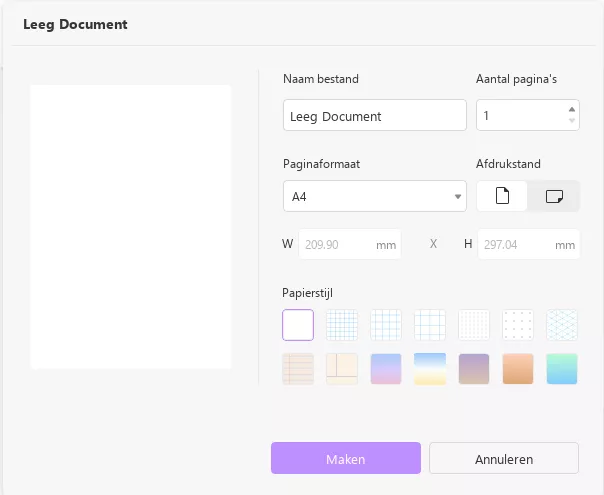This screenshot has height=495, width=604.
Task: Click the Naam bestand text field
Action: click(x=374, y=115)
